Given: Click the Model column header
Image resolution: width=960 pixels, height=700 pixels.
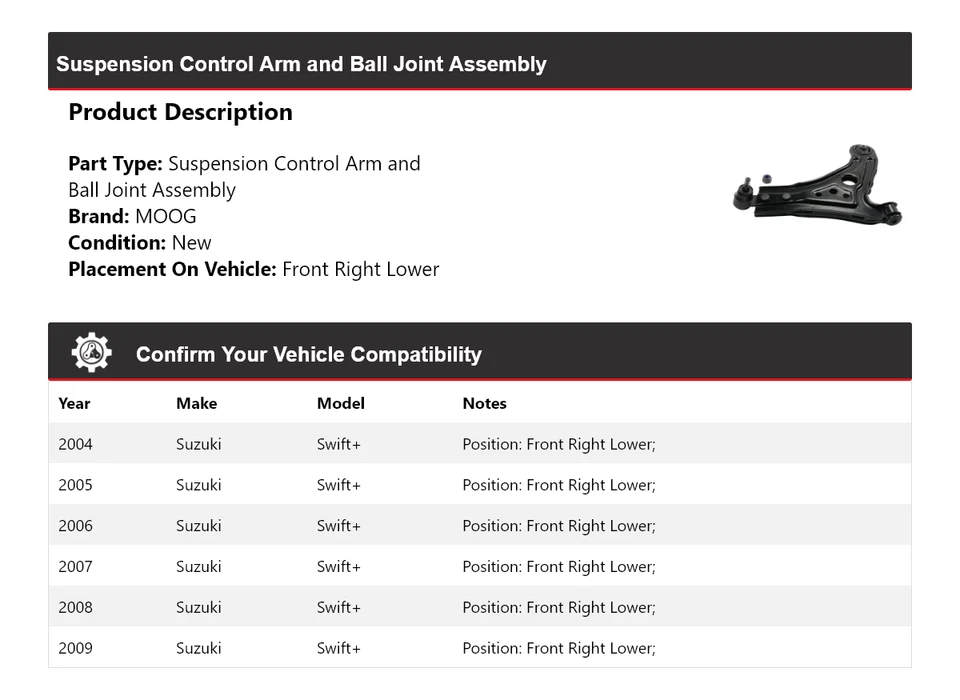Looking at the screenshot, I should coord(340,403).
